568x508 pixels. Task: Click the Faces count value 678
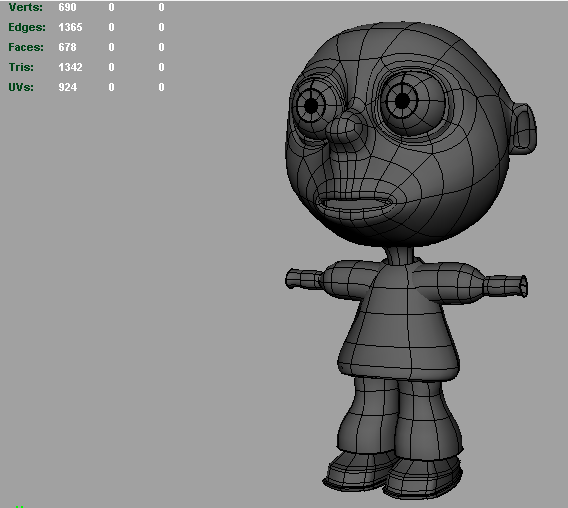(67, 47)
